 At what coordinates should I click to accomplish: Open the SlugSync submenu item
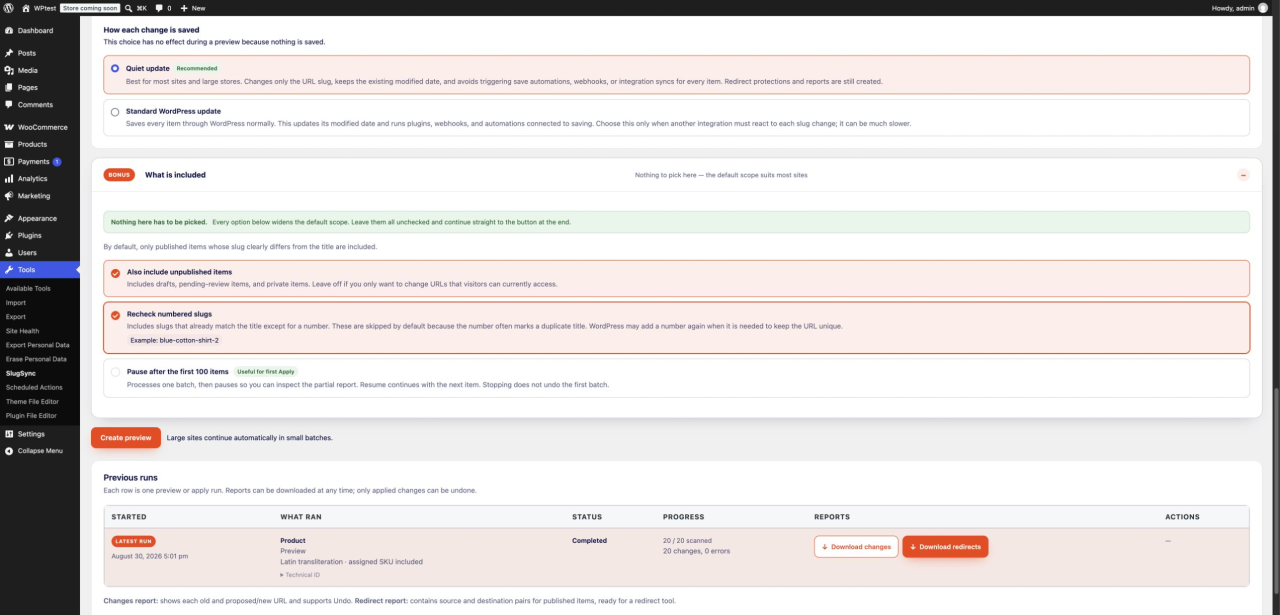[21, 373]
